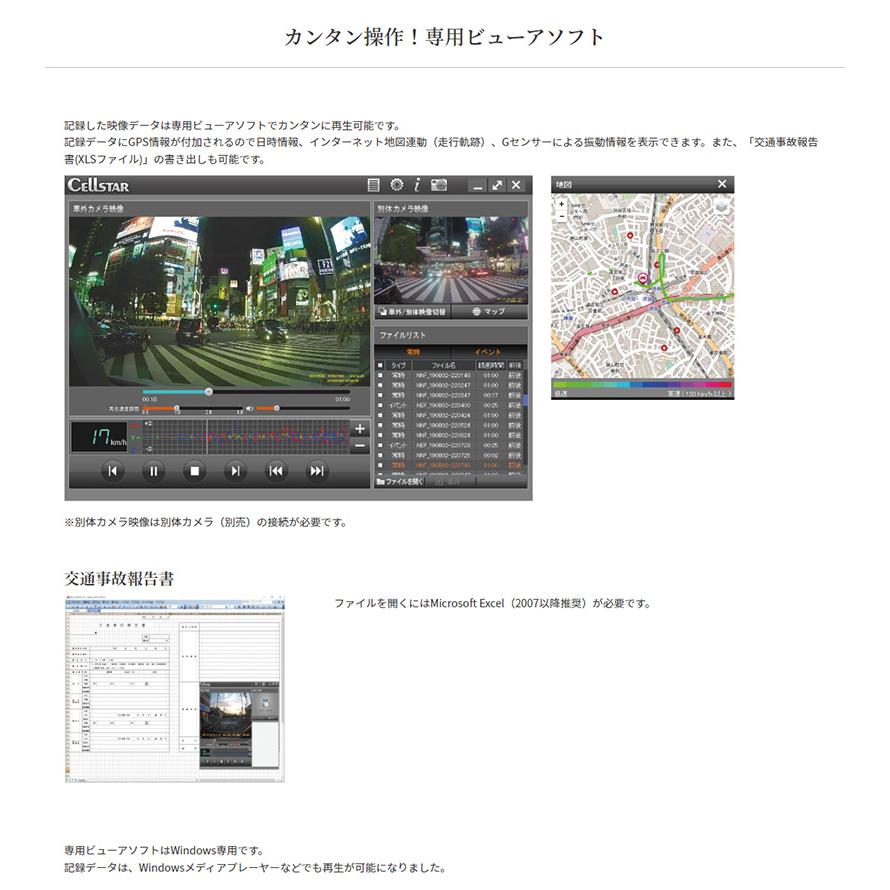Image resolution: width=890 pixels, height=890 pixels.
Task: Select file row with ファイル名 ending 220725
Action: tap(450, 455)
